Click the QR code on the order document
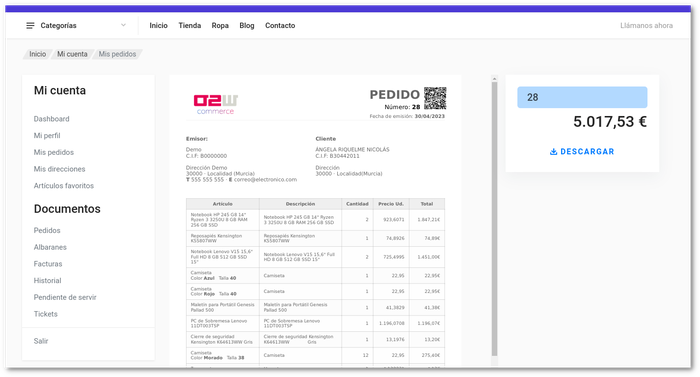 (435, 98)
